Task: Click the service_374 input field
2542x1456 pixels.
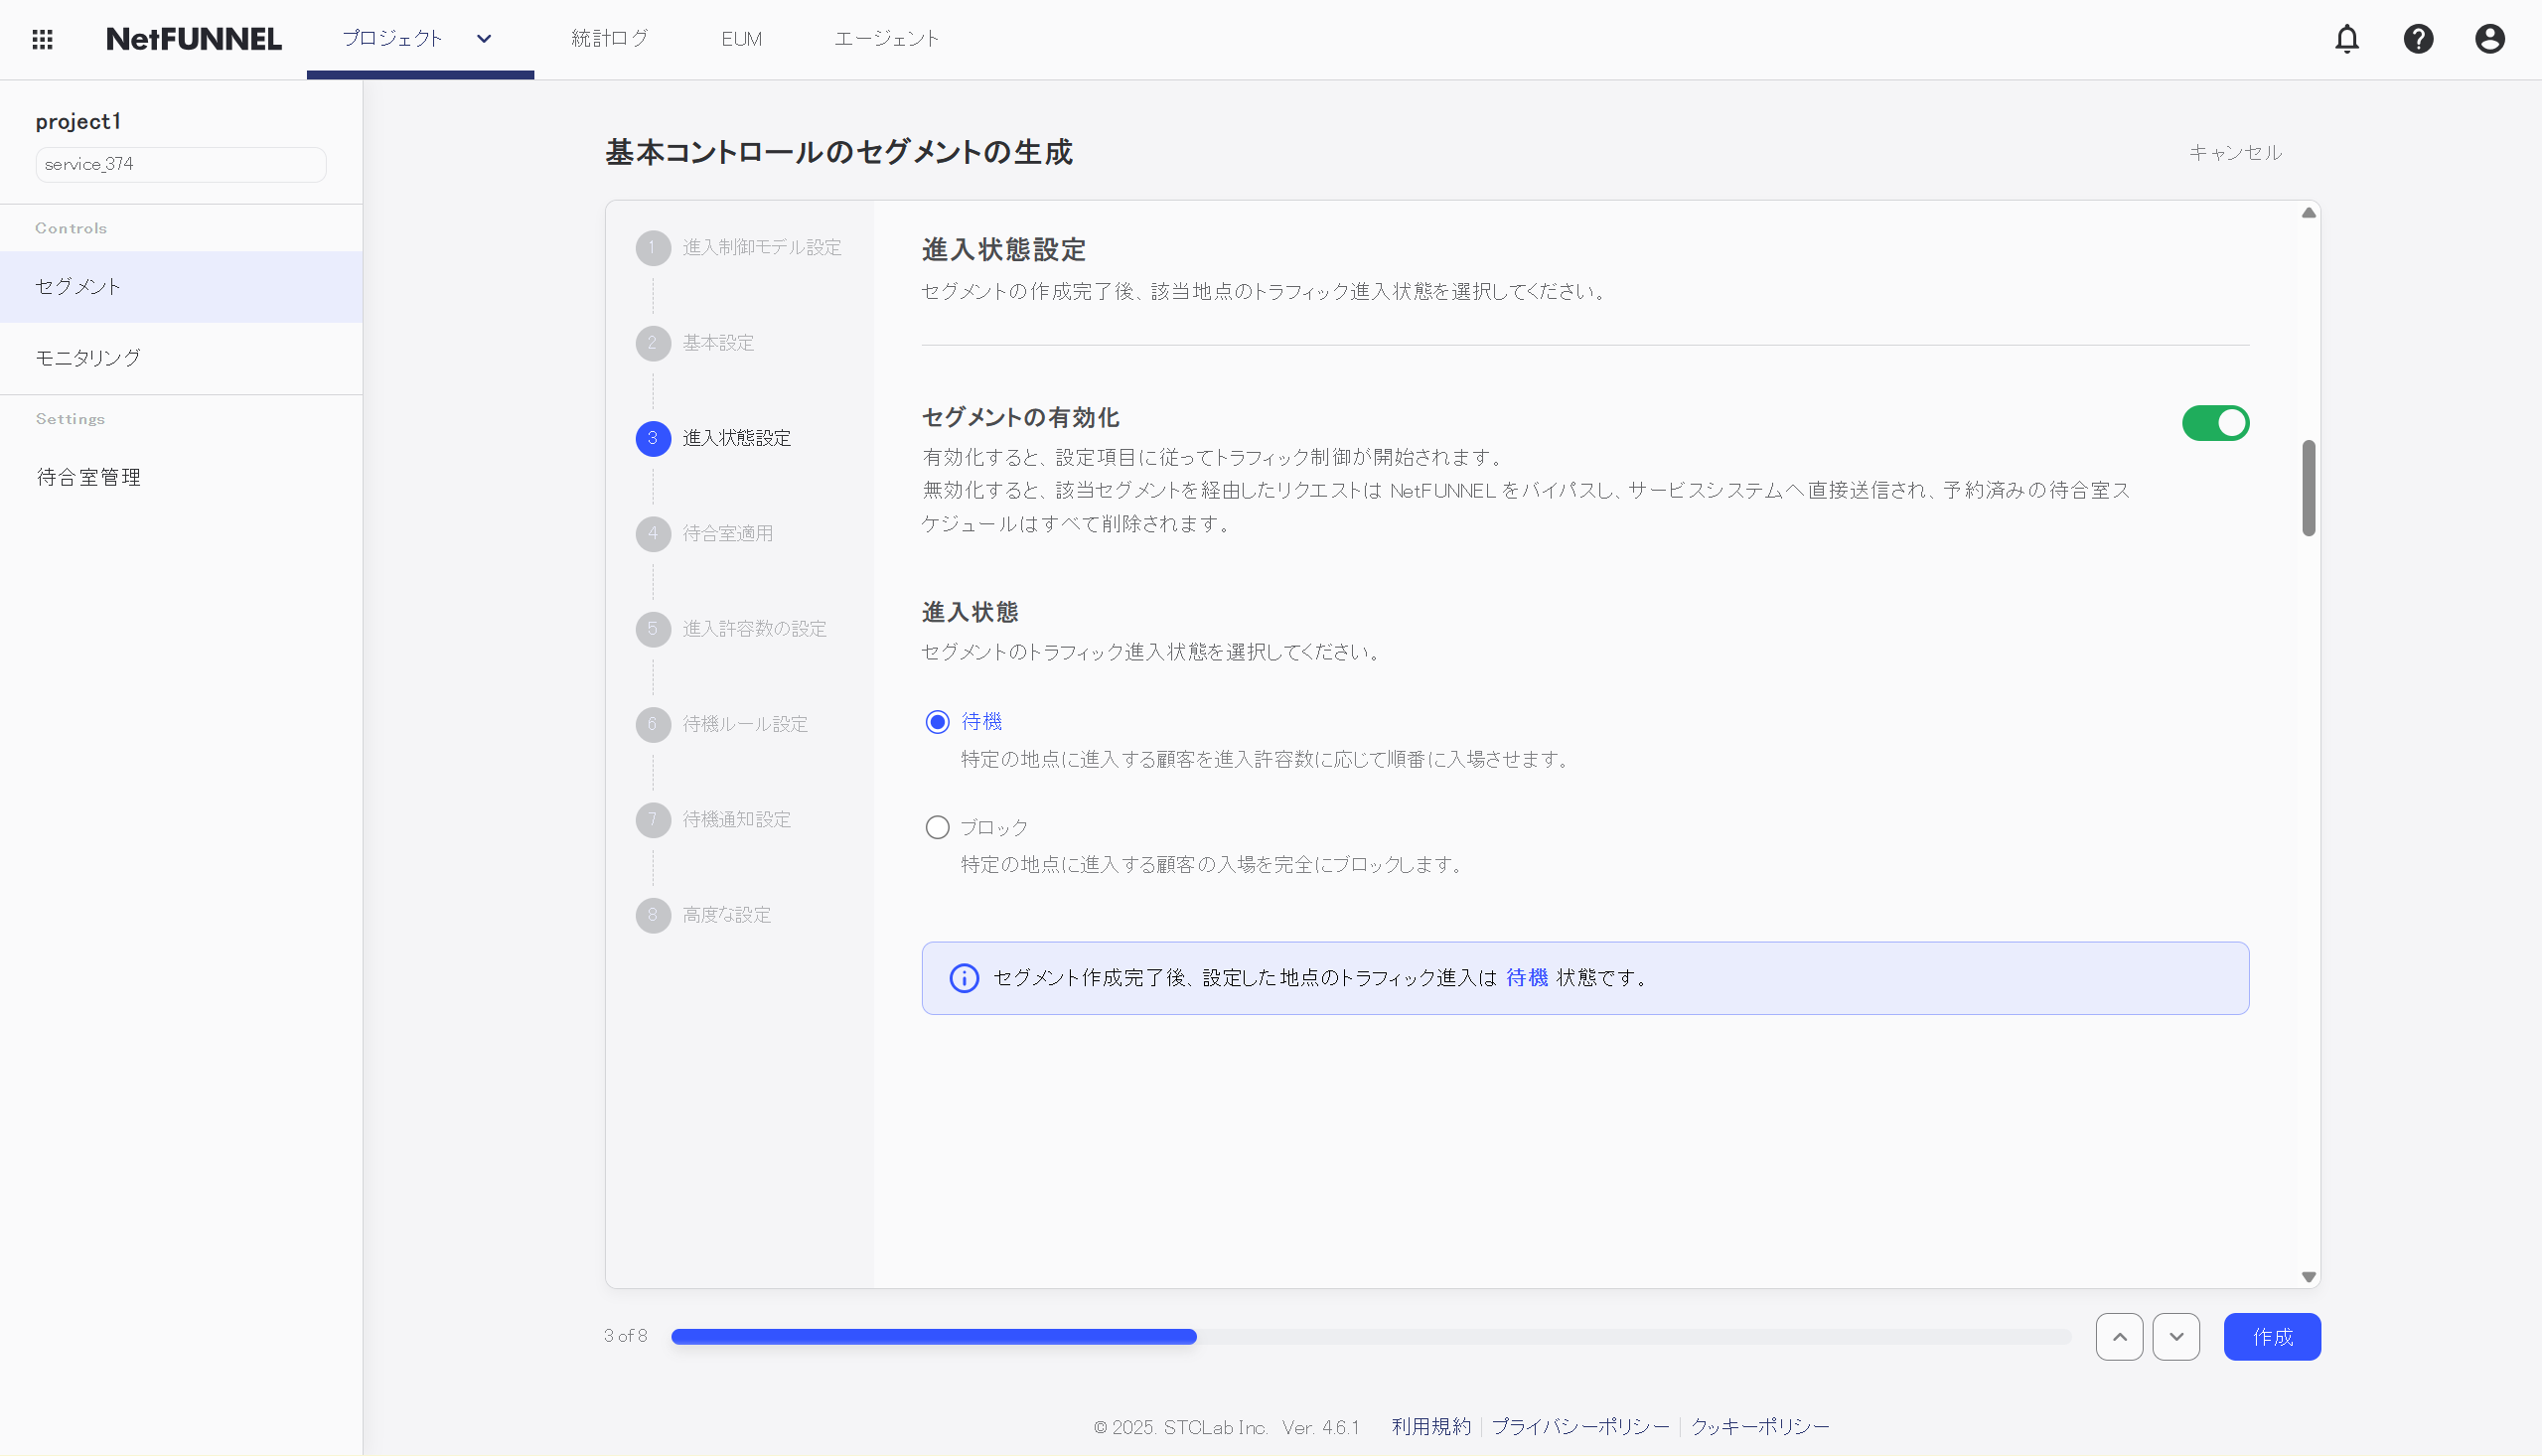Action: pyautogui.click(x=181, y=163)
